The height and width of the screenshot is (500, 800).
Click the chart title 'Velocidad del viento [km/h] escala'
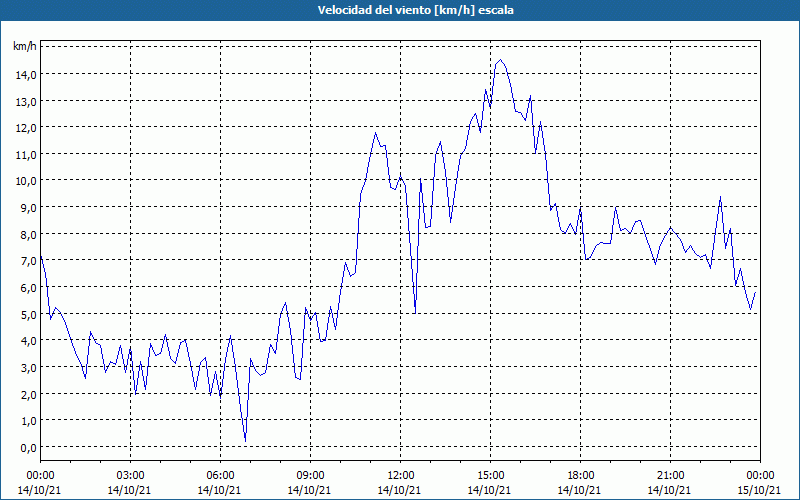point(415,10)
